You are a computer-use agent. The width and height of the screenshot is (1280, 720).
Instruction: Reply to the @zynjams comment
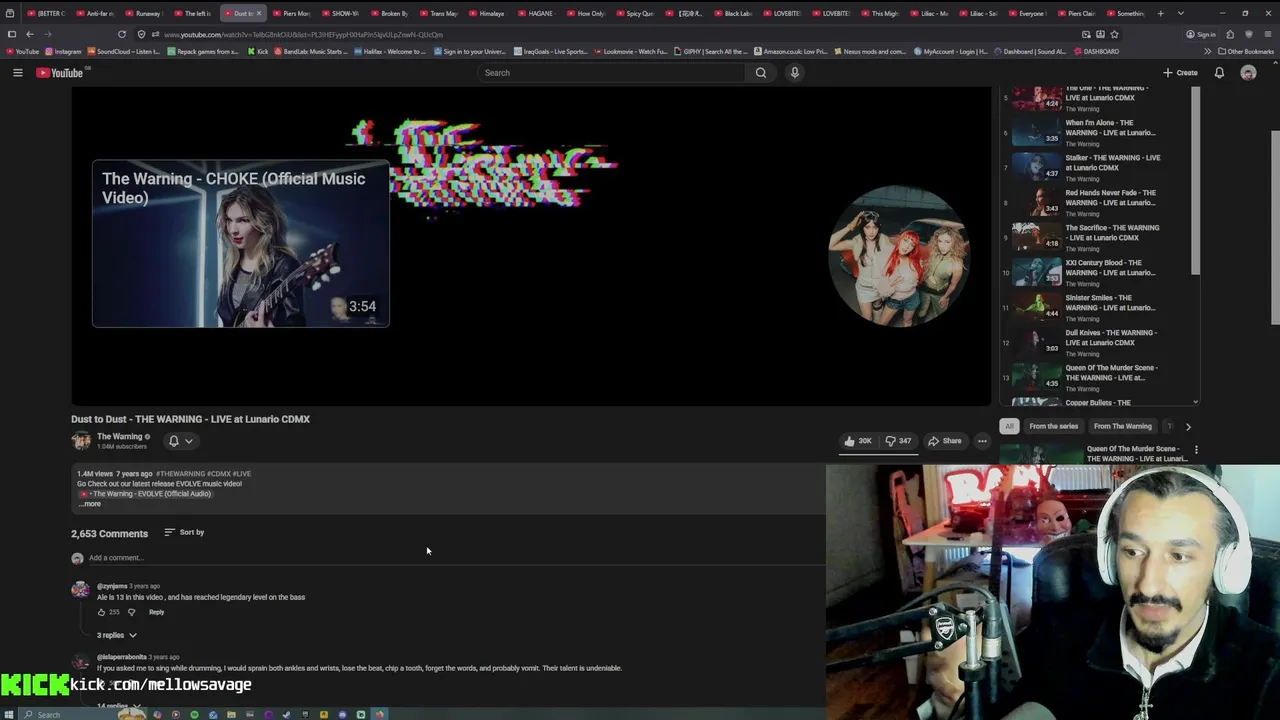[156, 612]
